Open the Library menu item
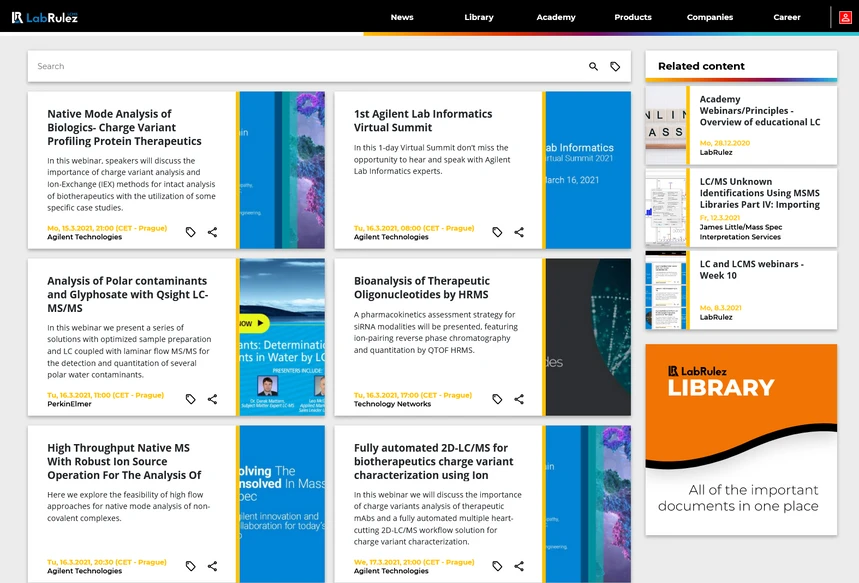 click(x=479, y=18)
